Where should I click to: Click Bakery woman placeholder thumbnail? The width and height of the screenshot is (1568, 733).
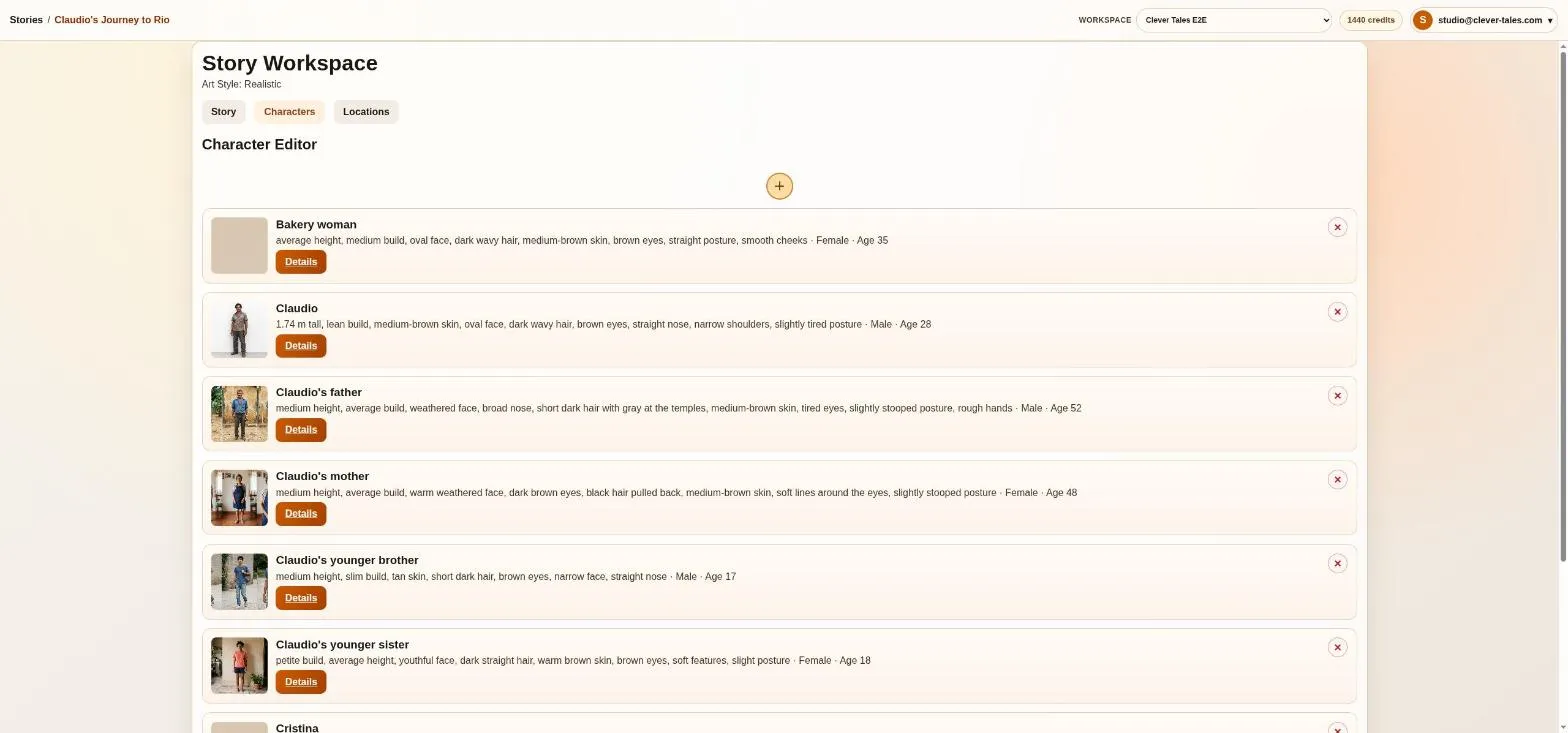pos(239,246)
